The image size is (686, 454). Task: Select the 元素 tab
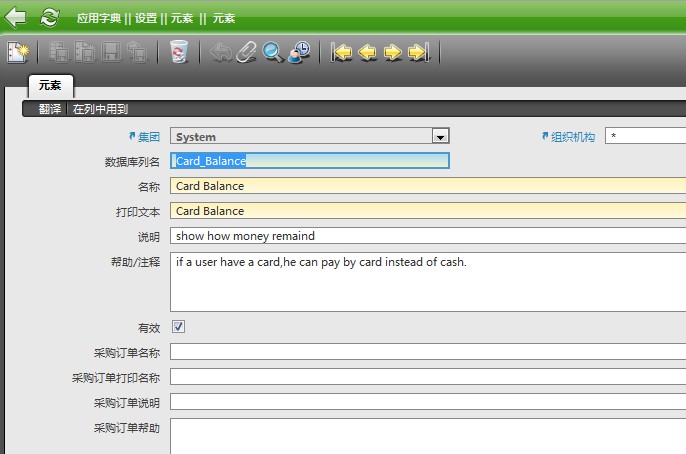(50, 85)
